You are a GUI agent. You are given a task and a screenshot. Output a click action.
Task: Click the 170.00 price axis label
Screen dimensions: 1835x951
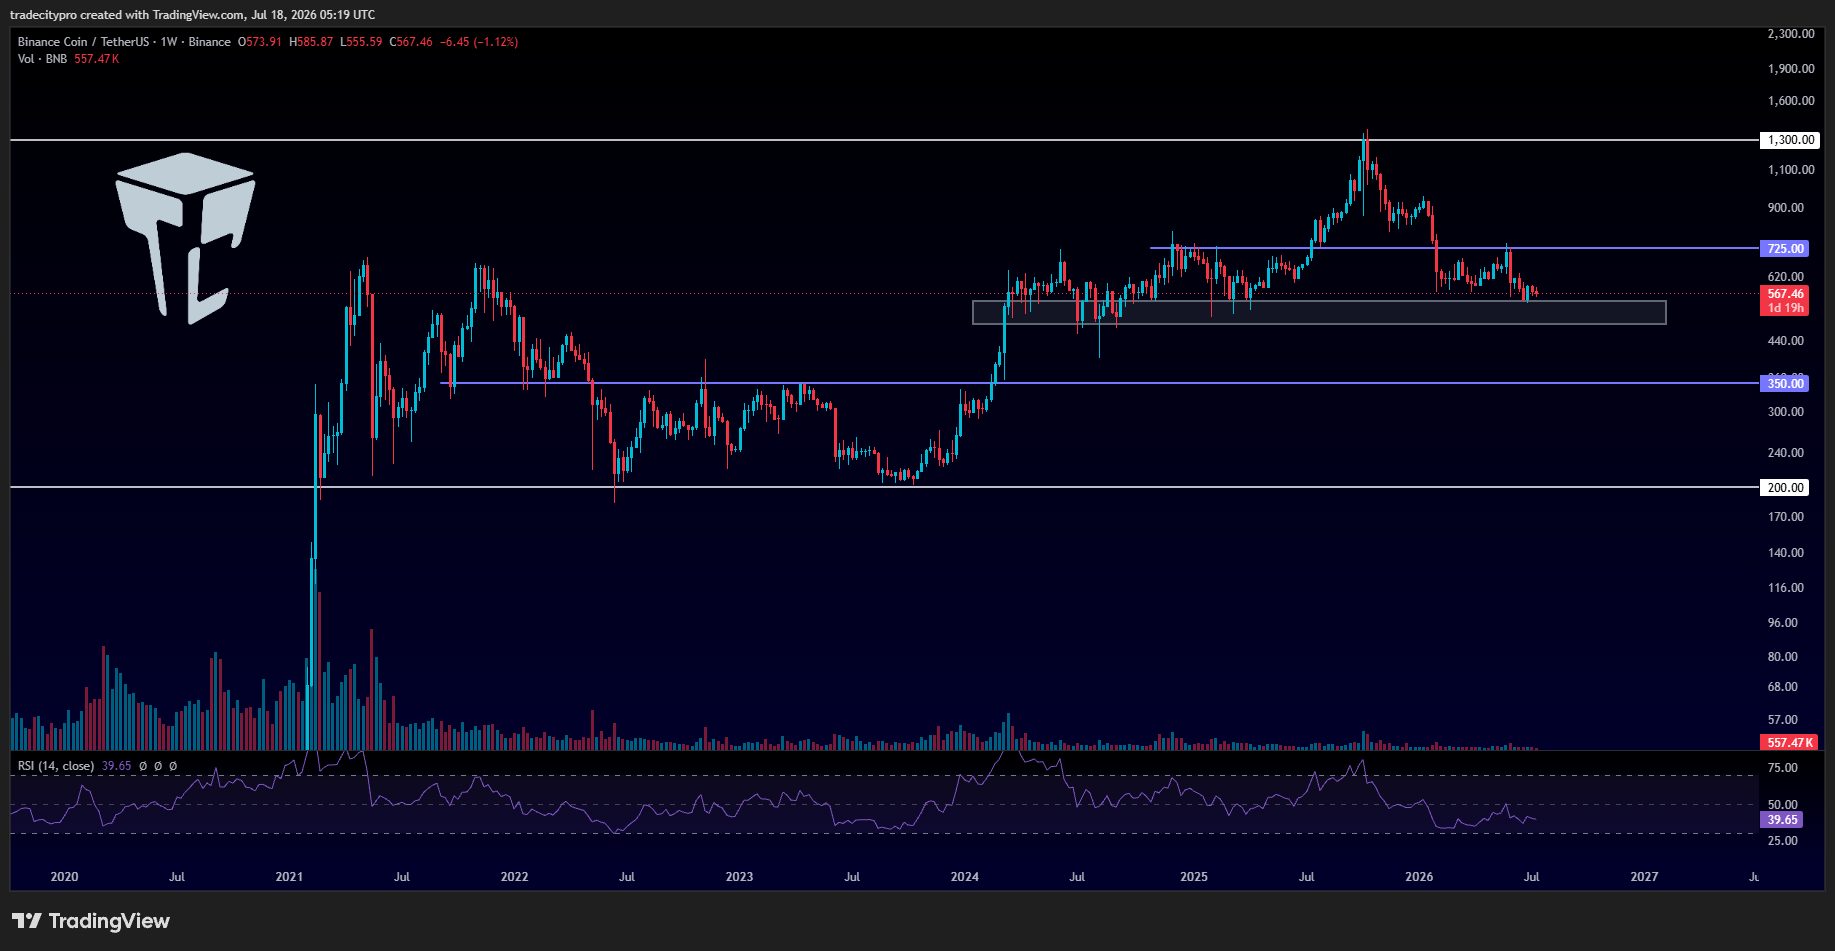point(1786,517)
